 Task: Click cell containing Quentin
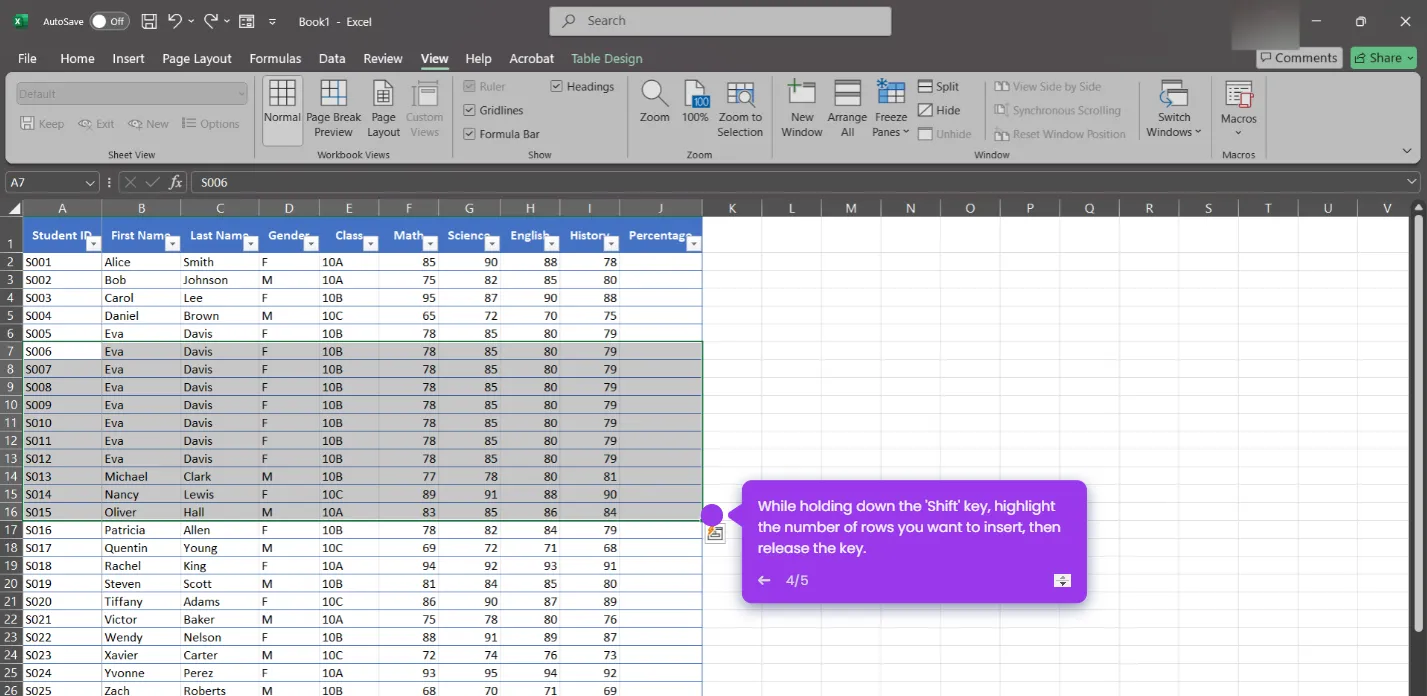(141, 548)
